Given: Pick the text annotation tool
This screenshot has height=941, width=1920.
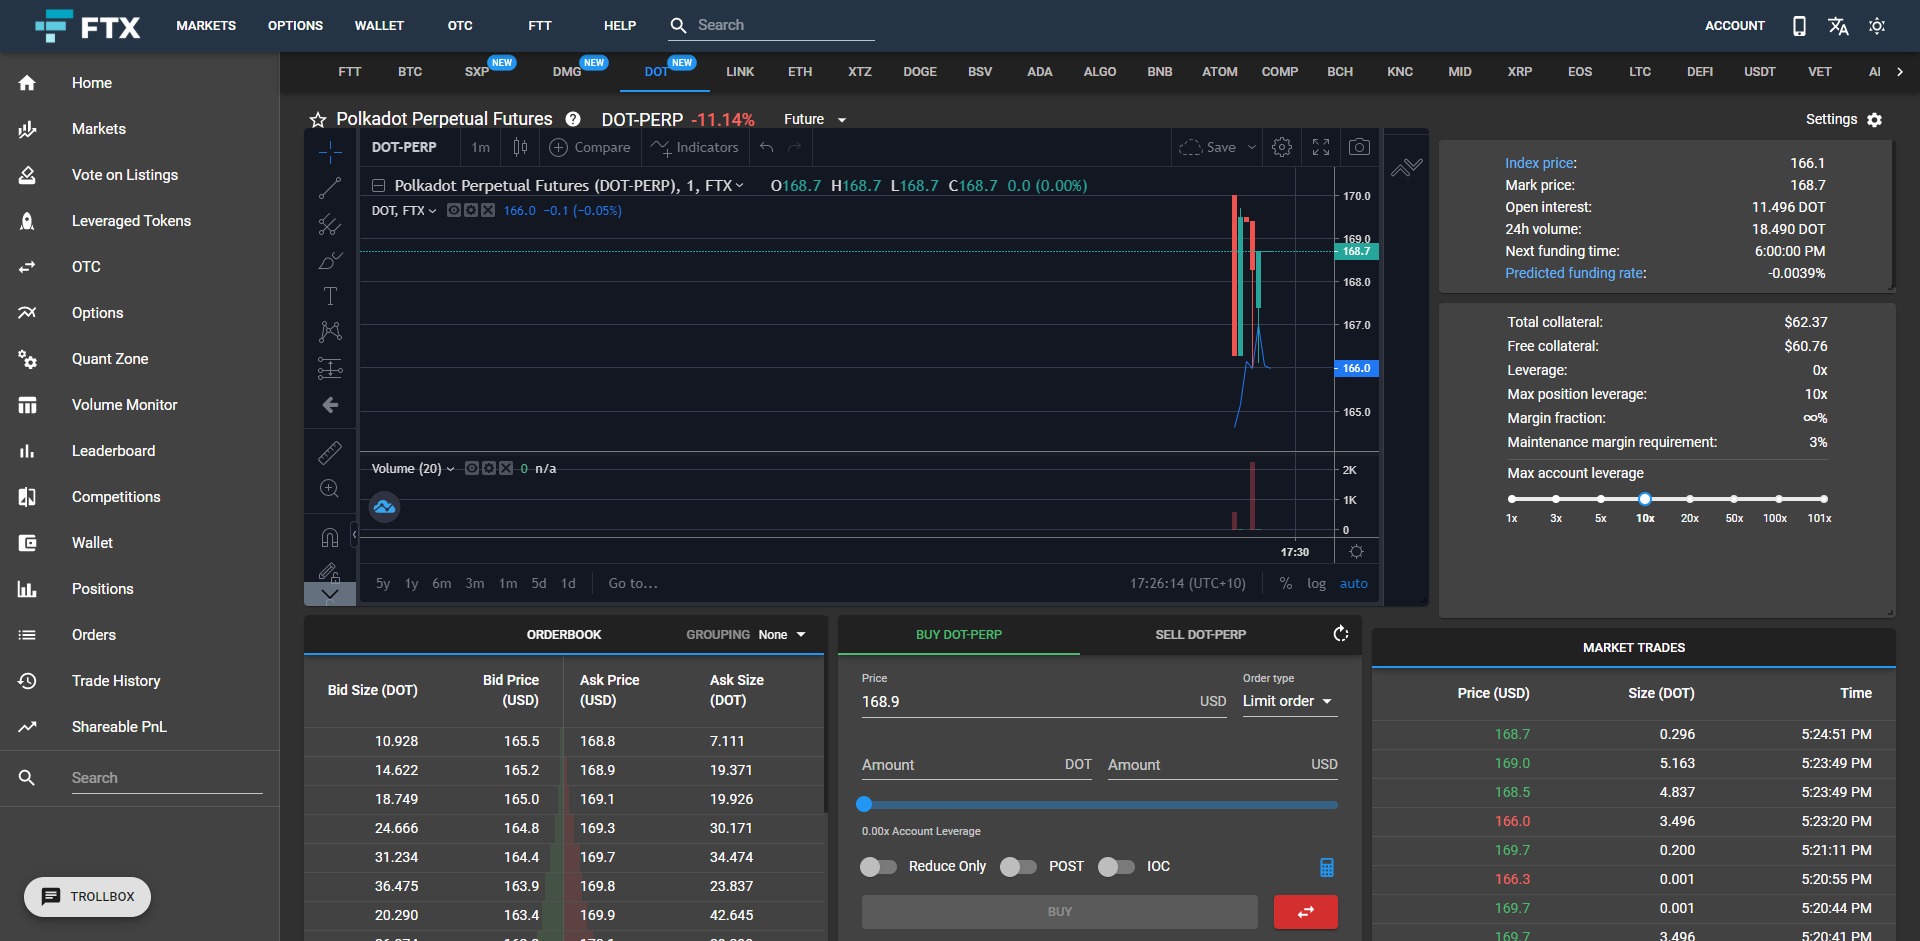Looking at the screenshot, I should (330, 296).
